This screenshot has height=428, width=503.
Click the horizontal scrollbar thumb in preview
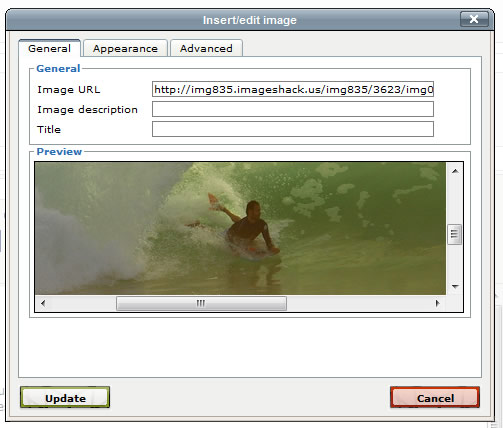pos(201,303)
